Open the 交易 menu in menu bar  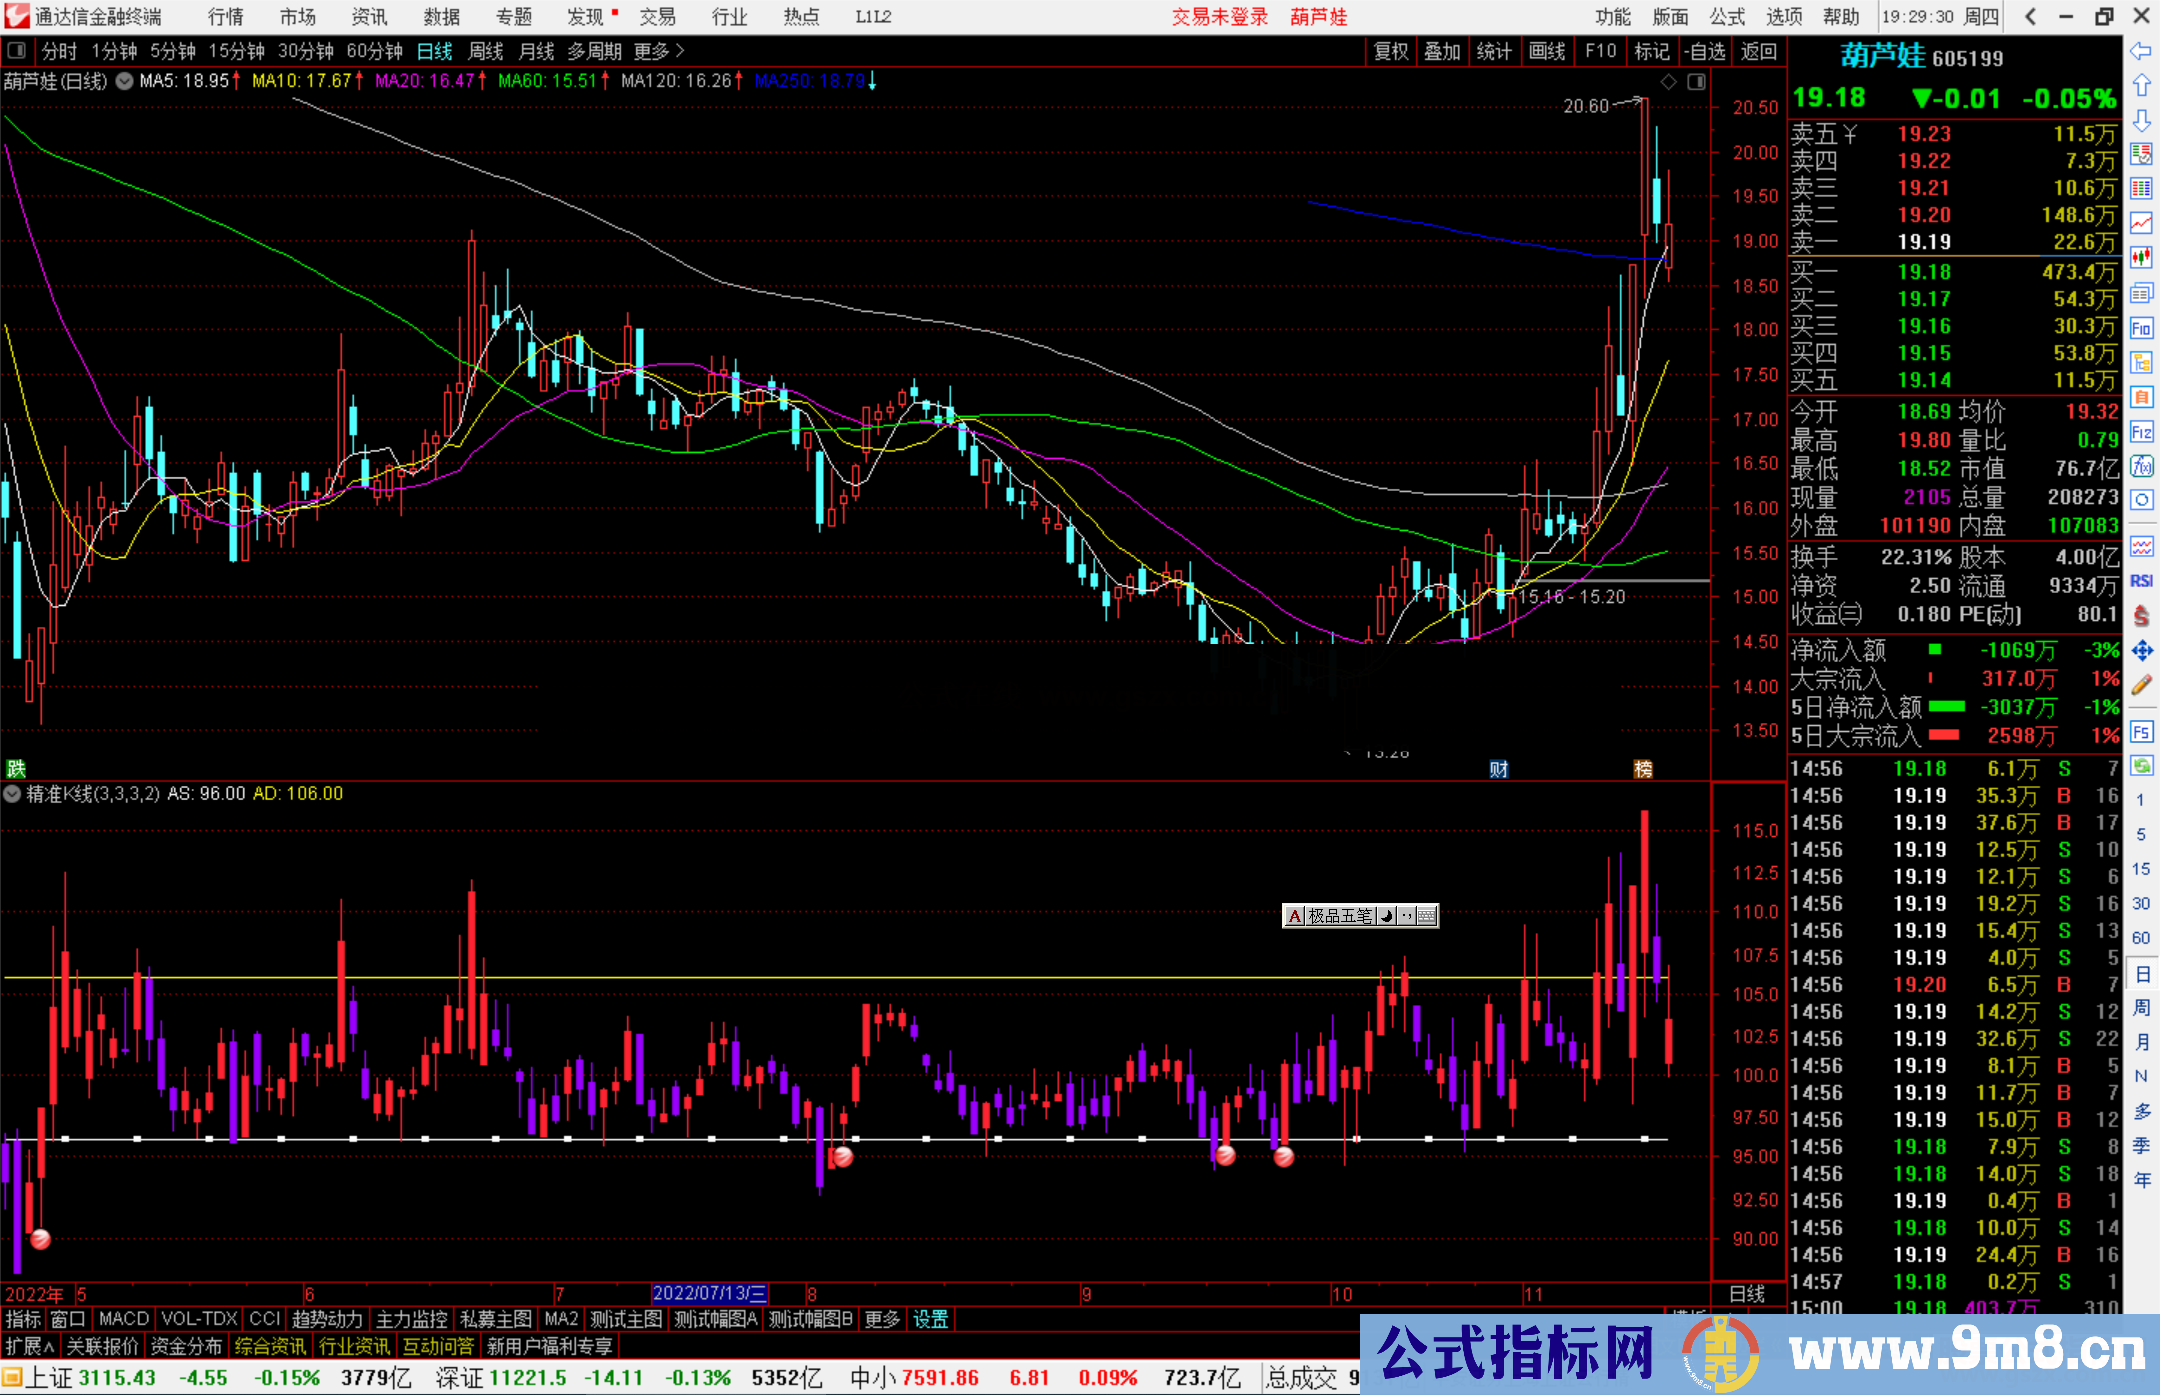click(658, 16)
